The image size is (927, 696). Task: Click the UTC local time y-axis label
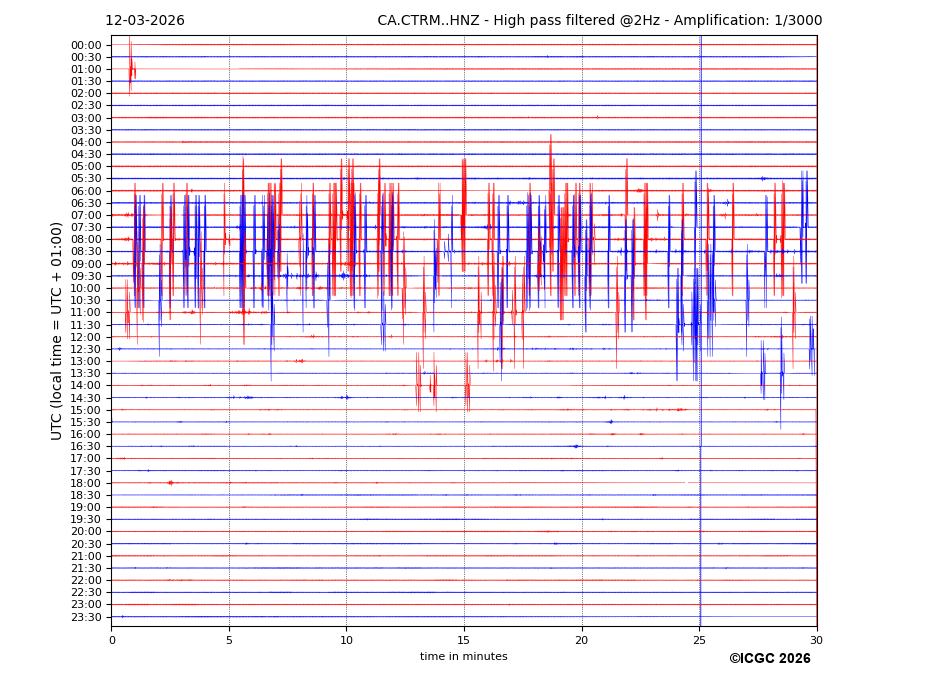pos(57,330)
